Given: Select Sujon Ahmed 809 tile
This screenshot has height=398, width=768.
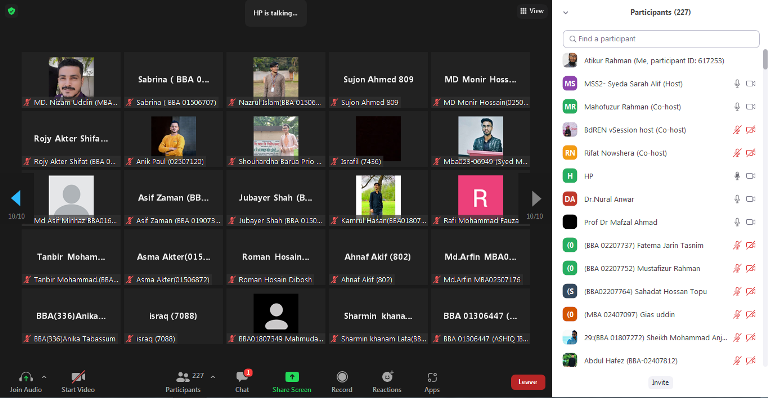Looking at the screenshot, I should [378, 80].
